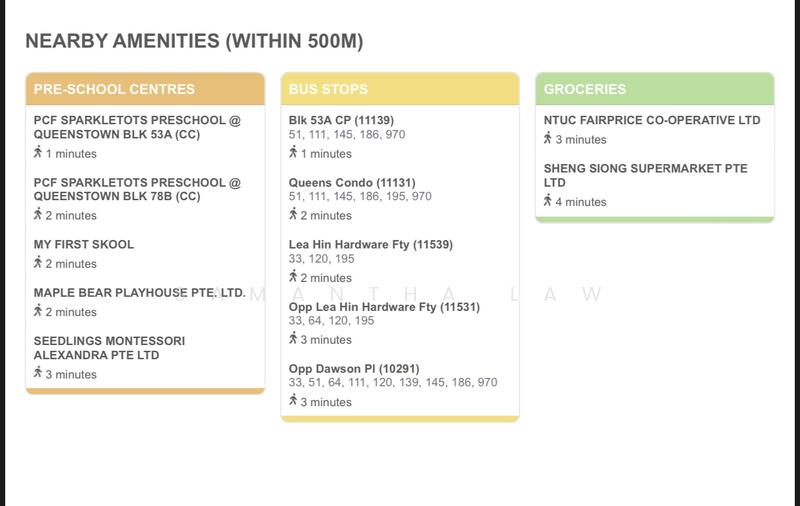Click bus numbers under Opp Dawson Pl
Viewport: 800px width, 506px height.
[392, 383]
